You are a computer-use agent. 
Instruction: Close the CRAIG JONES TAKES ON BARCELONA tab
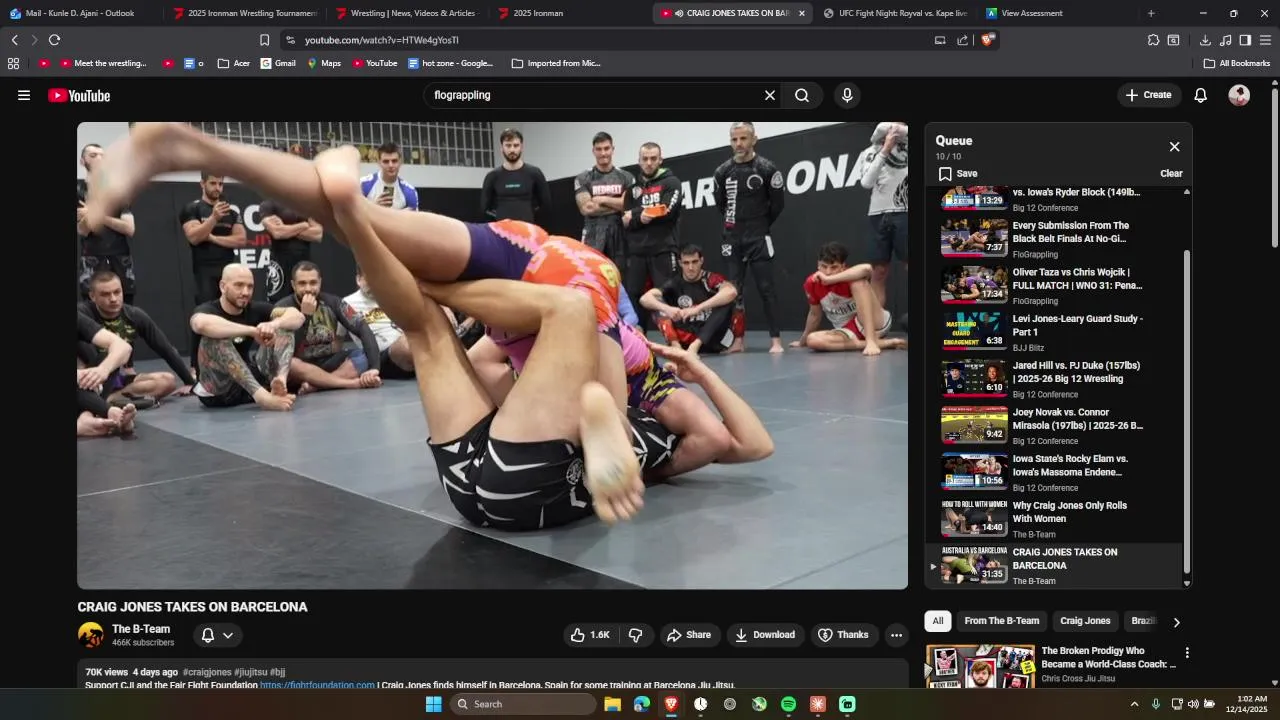point(801,13)
